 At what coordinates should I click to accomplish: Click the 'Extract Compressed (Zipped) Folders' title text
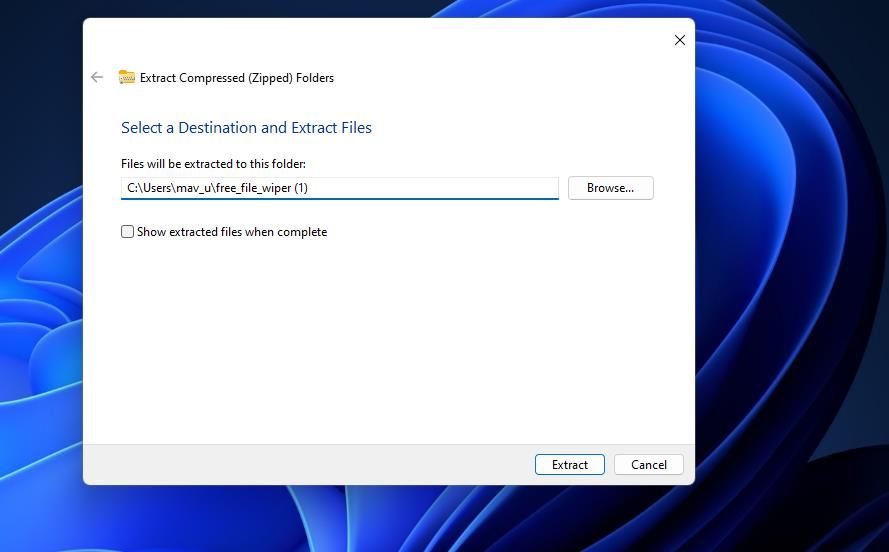point(237,78)
